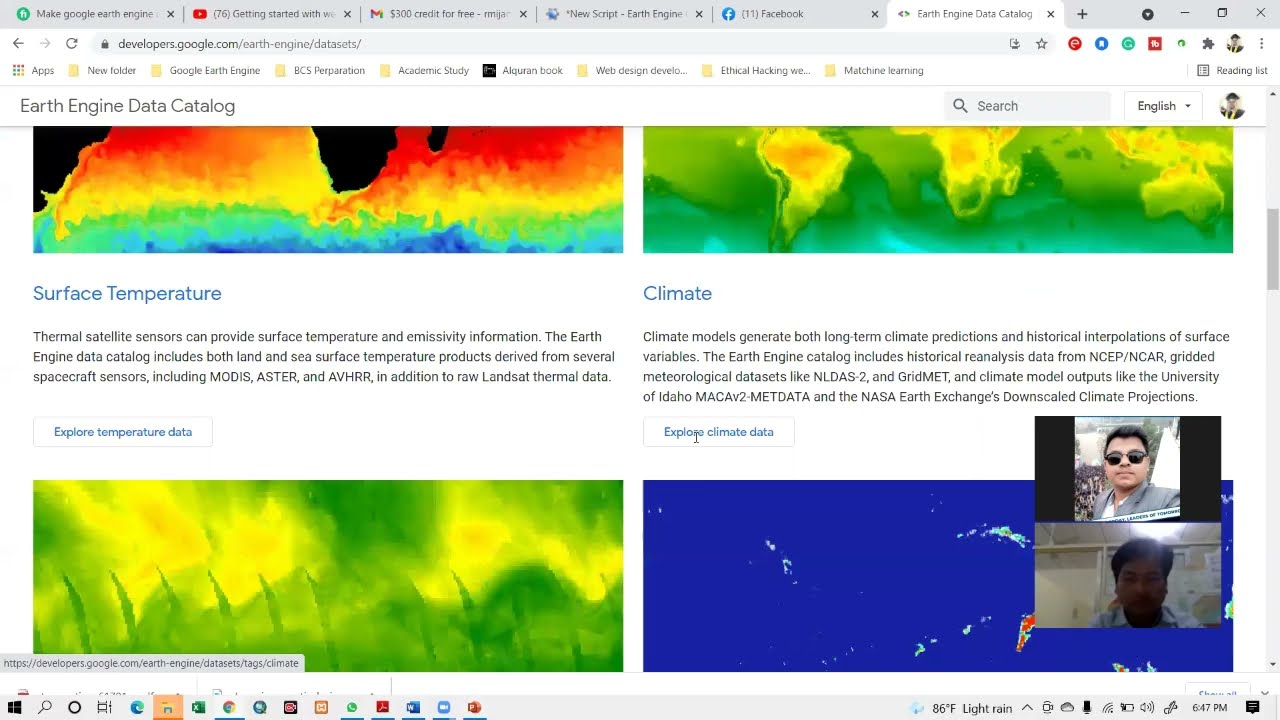This screenshot has height=720, width=1280.
Task: Open the notification center icon
Action: tap(1253, 708)
